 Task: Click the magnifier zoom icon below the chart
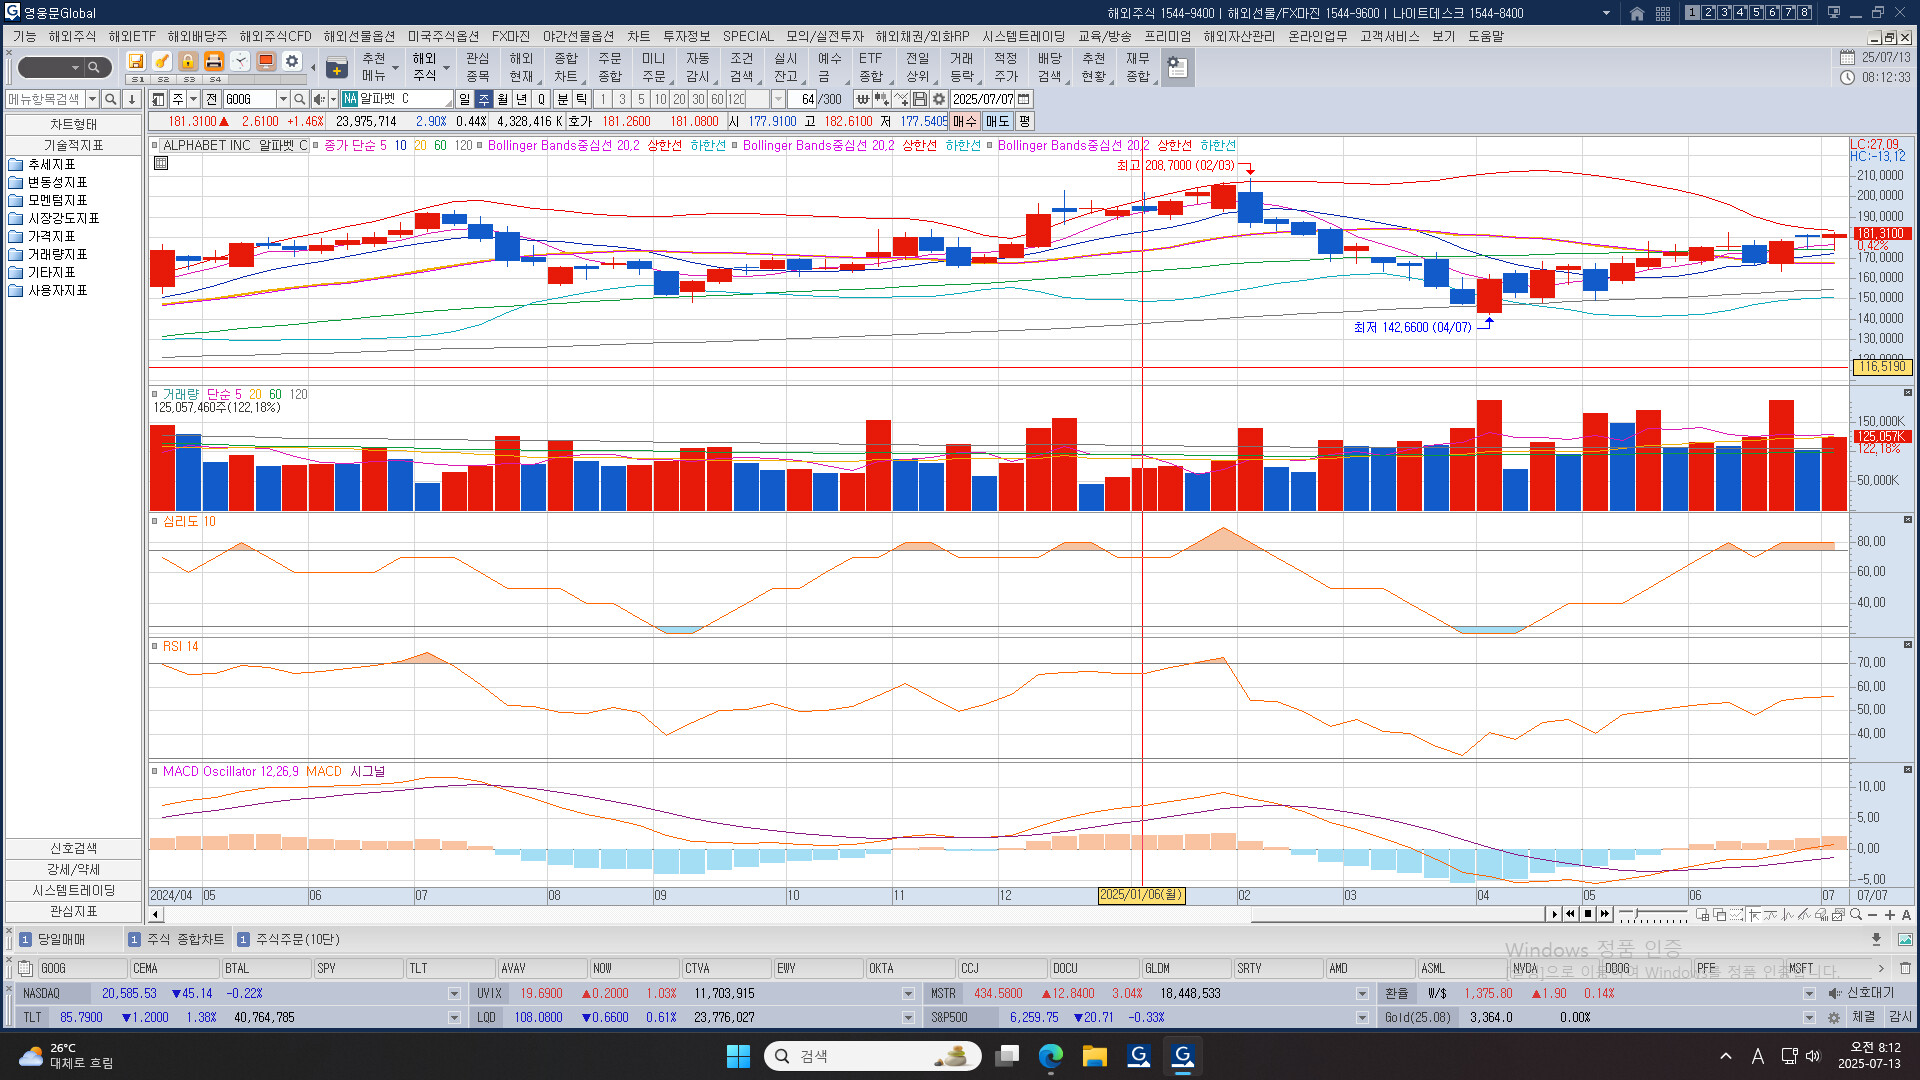click(1856, 914)
